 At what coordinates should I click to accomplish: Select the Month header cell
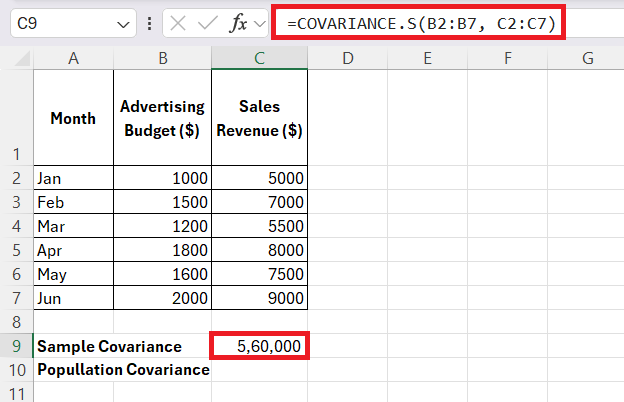[74, 118]
